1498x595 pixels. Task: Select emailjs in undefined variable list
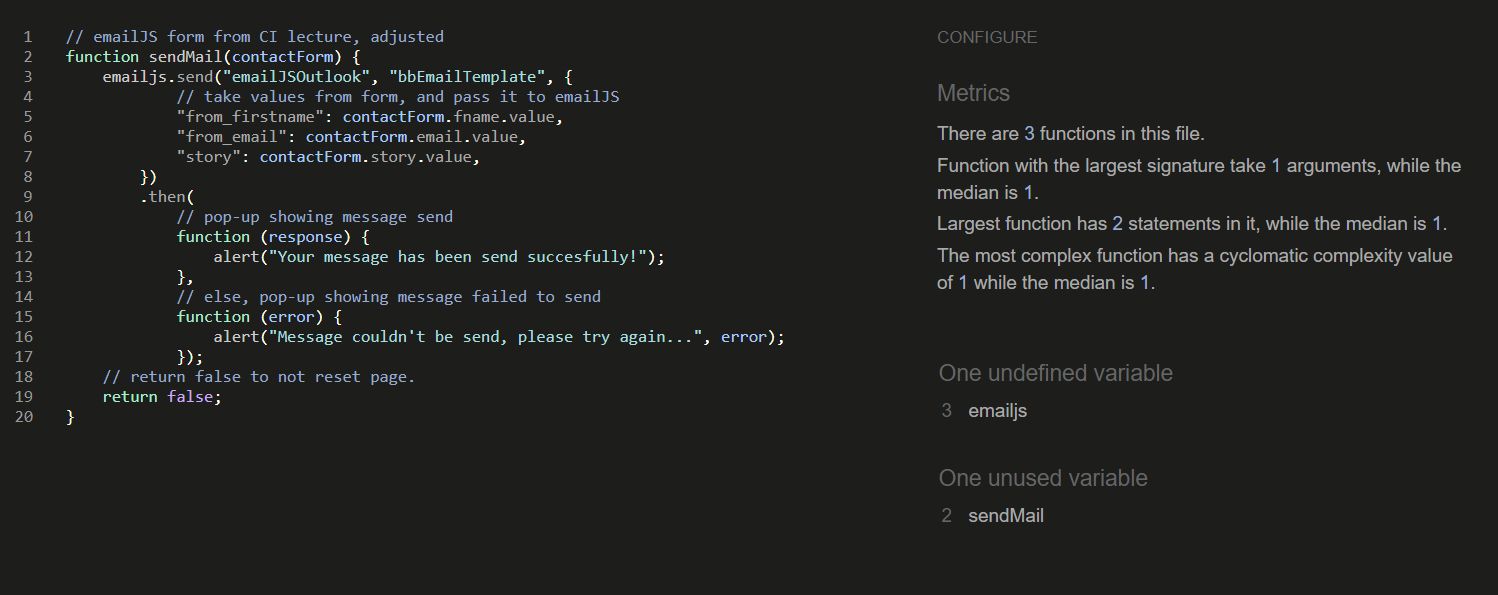pyautogui.click(x=997, y=411)
